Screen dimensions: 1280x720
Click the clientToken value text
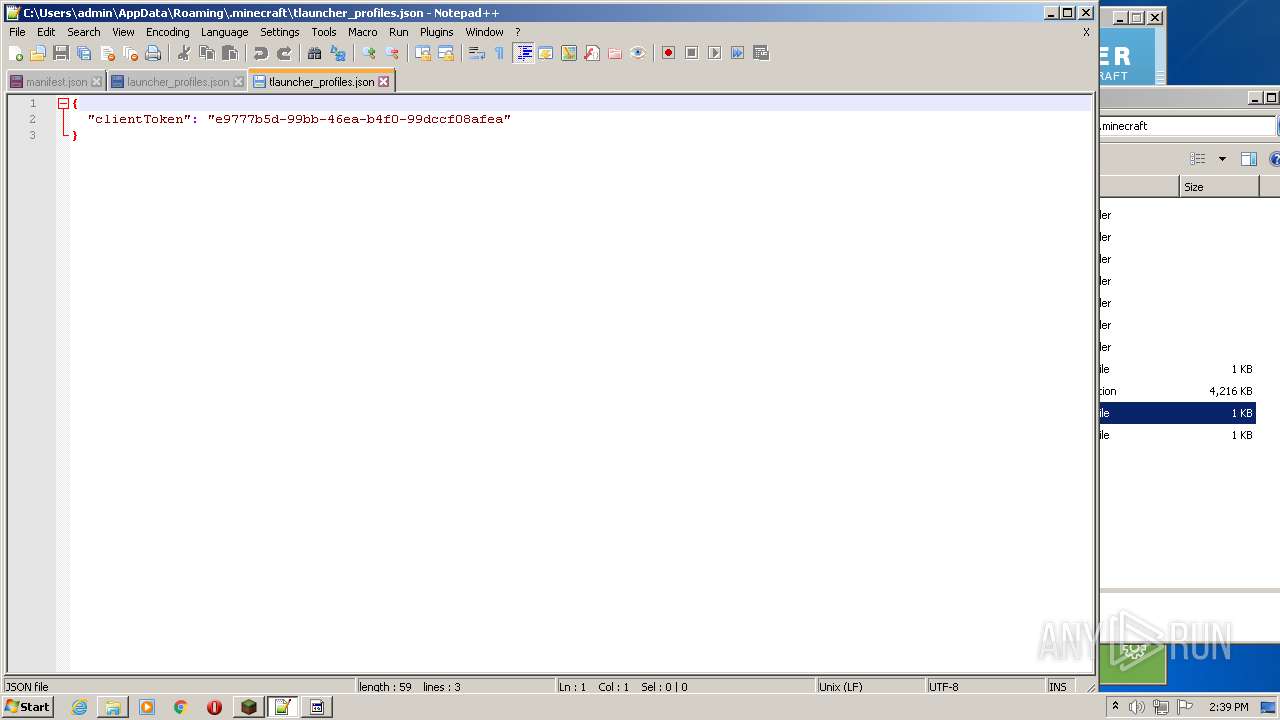(359, 119)
